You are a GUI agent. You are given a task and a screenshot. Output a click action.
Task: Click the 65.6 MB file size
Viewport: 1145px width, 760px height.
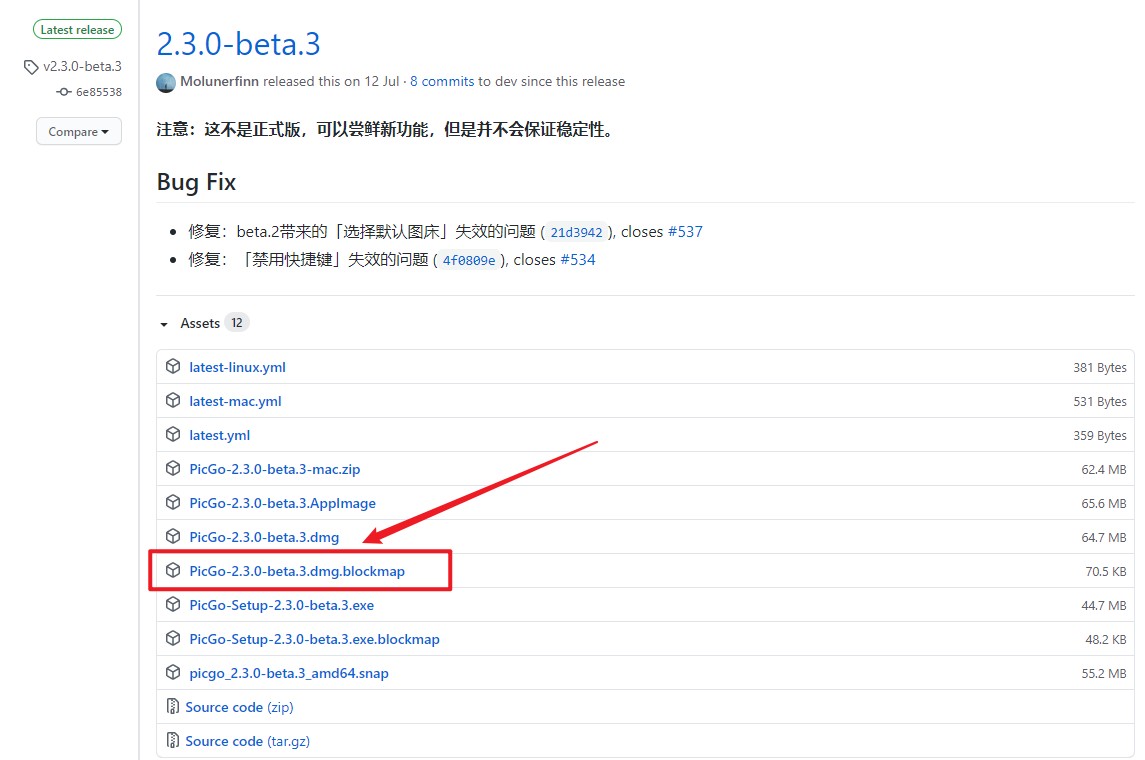[x=1103, y=503]
